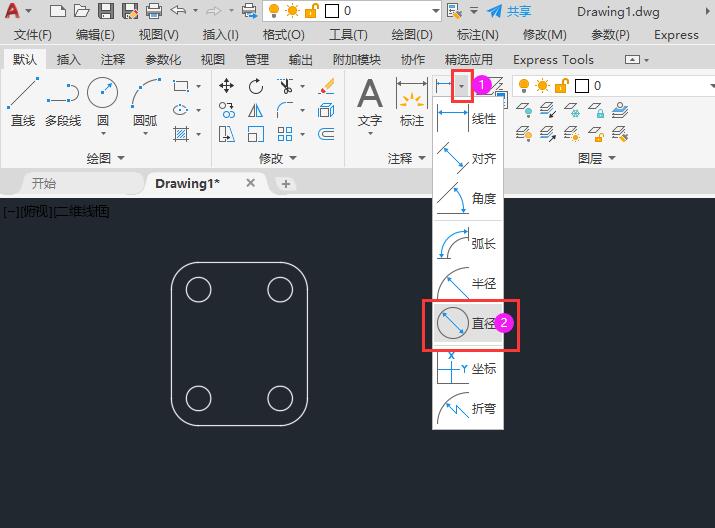Click the Fillet tool icon
The width and height of the screenshot is (715, 528).
pos(285,110)
